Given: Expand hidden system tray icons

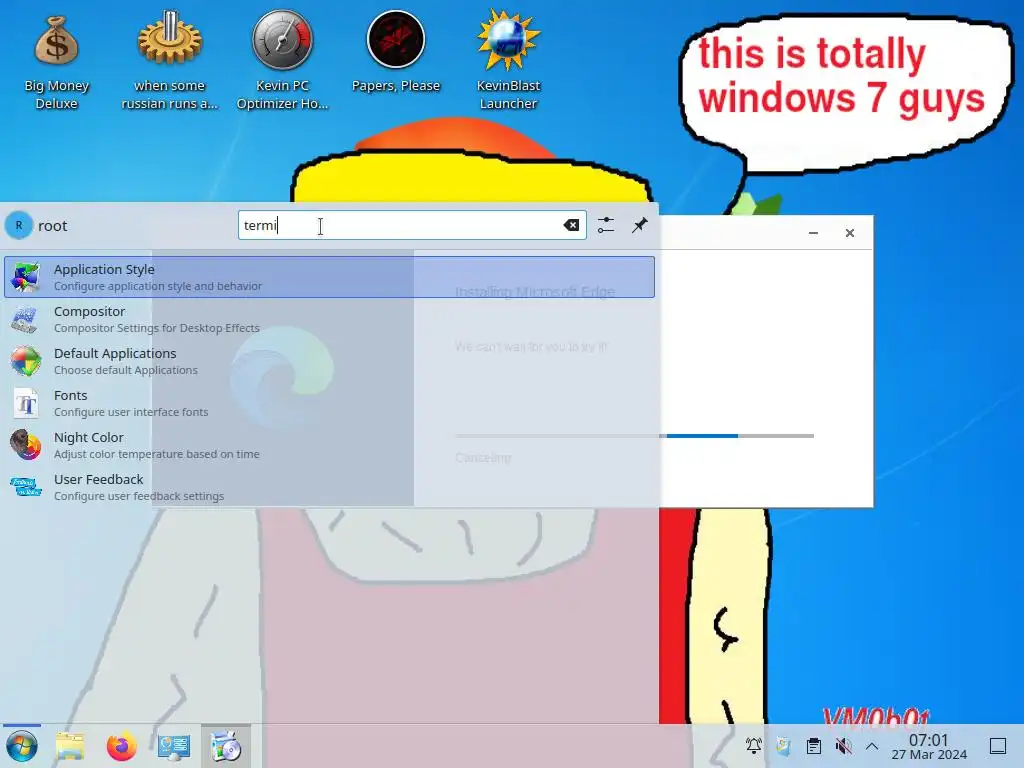Looking at the screenshot, I should point(872,746).
